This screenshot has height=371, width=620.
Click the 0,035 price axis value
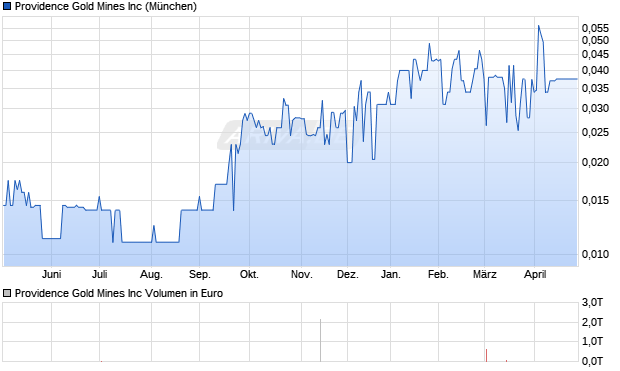tap(595, 89)
